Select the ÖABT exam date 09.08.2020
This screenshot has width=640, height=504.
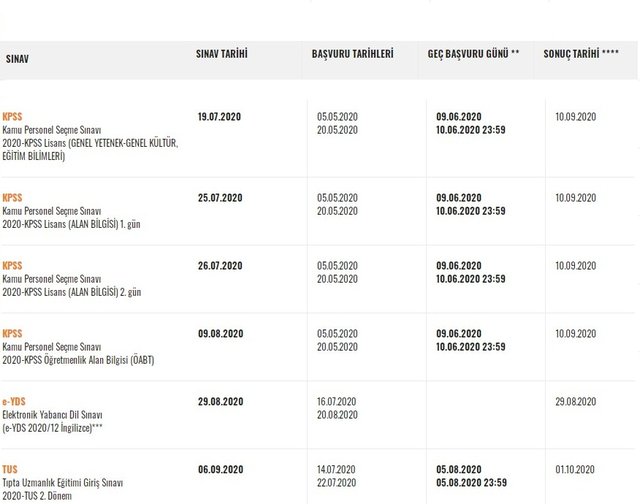coord(220,334)
